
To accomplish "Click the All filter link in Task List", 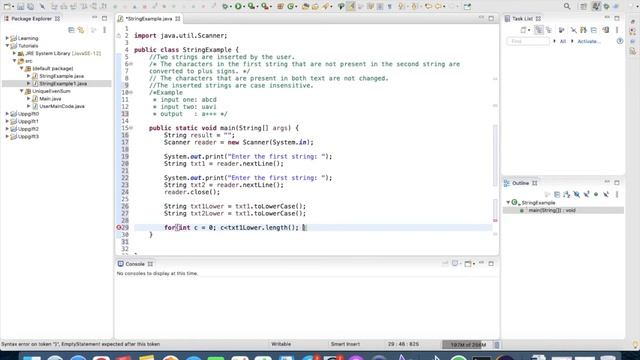I will coord(562,41).
